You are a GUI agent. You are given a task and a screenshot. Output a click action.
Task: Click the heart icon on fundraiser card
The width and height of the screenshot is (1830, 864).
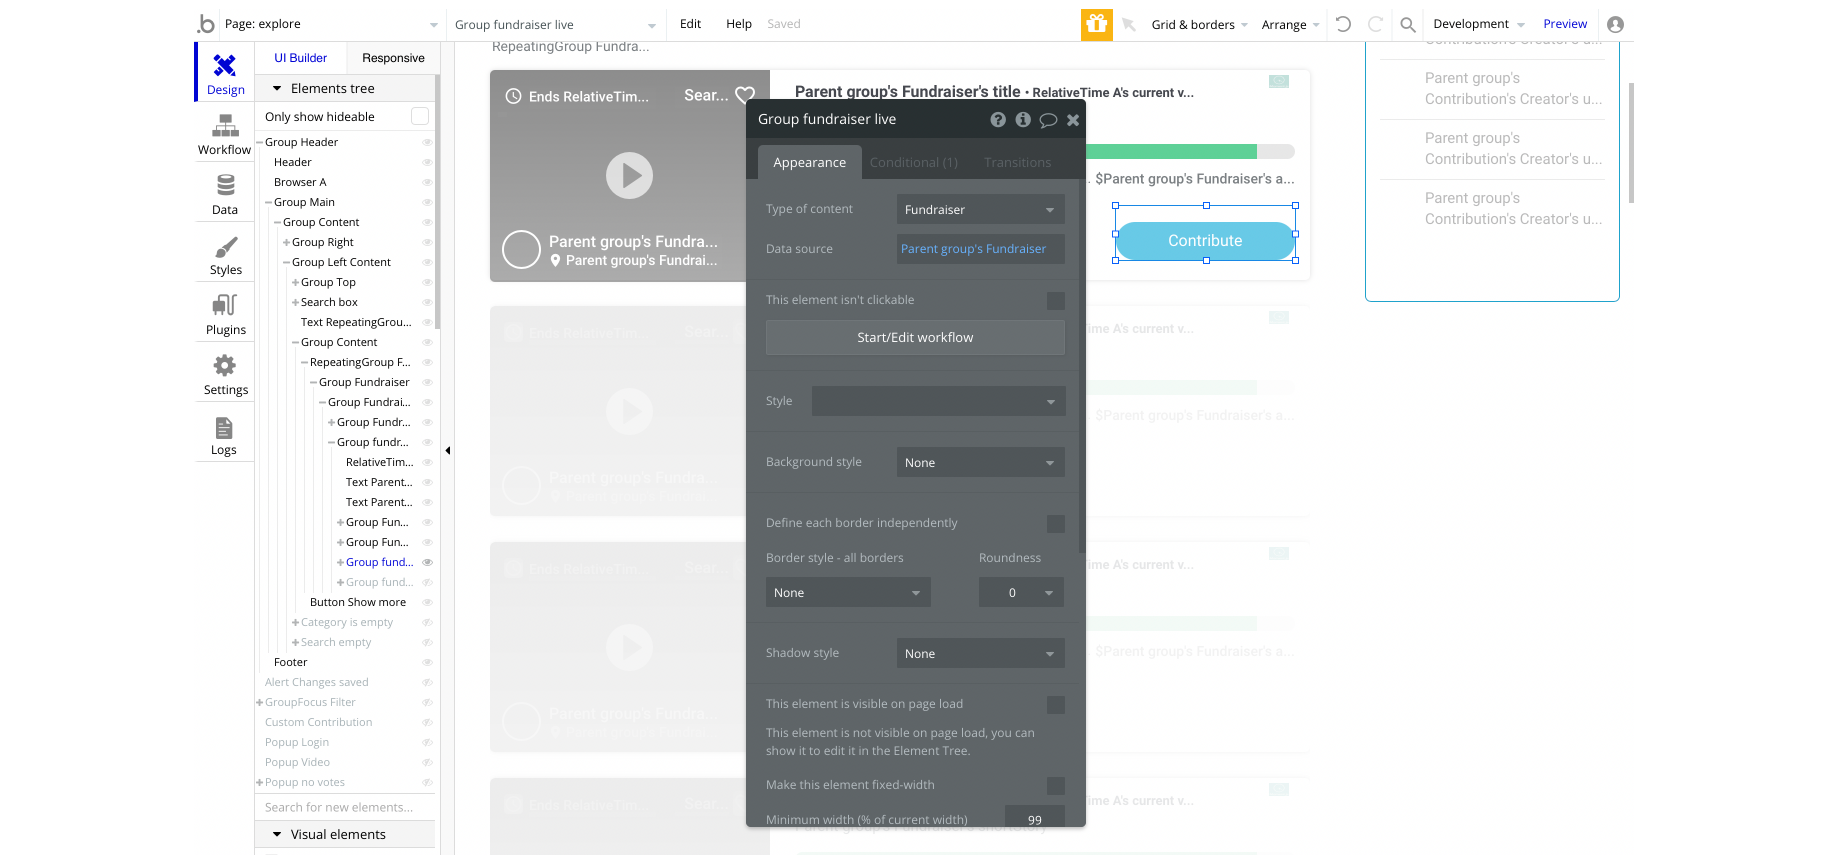click(x=745, y=95)
